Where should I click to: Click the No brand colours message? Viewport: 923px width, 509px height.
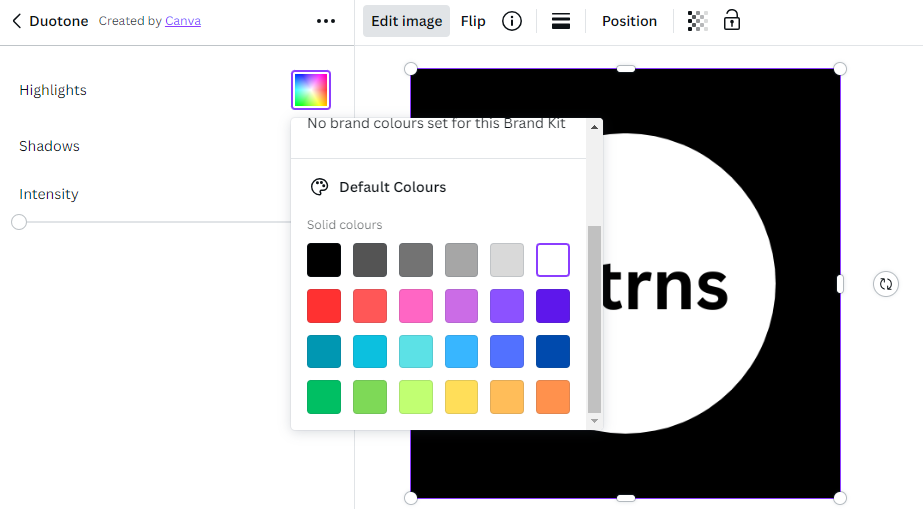436,124
